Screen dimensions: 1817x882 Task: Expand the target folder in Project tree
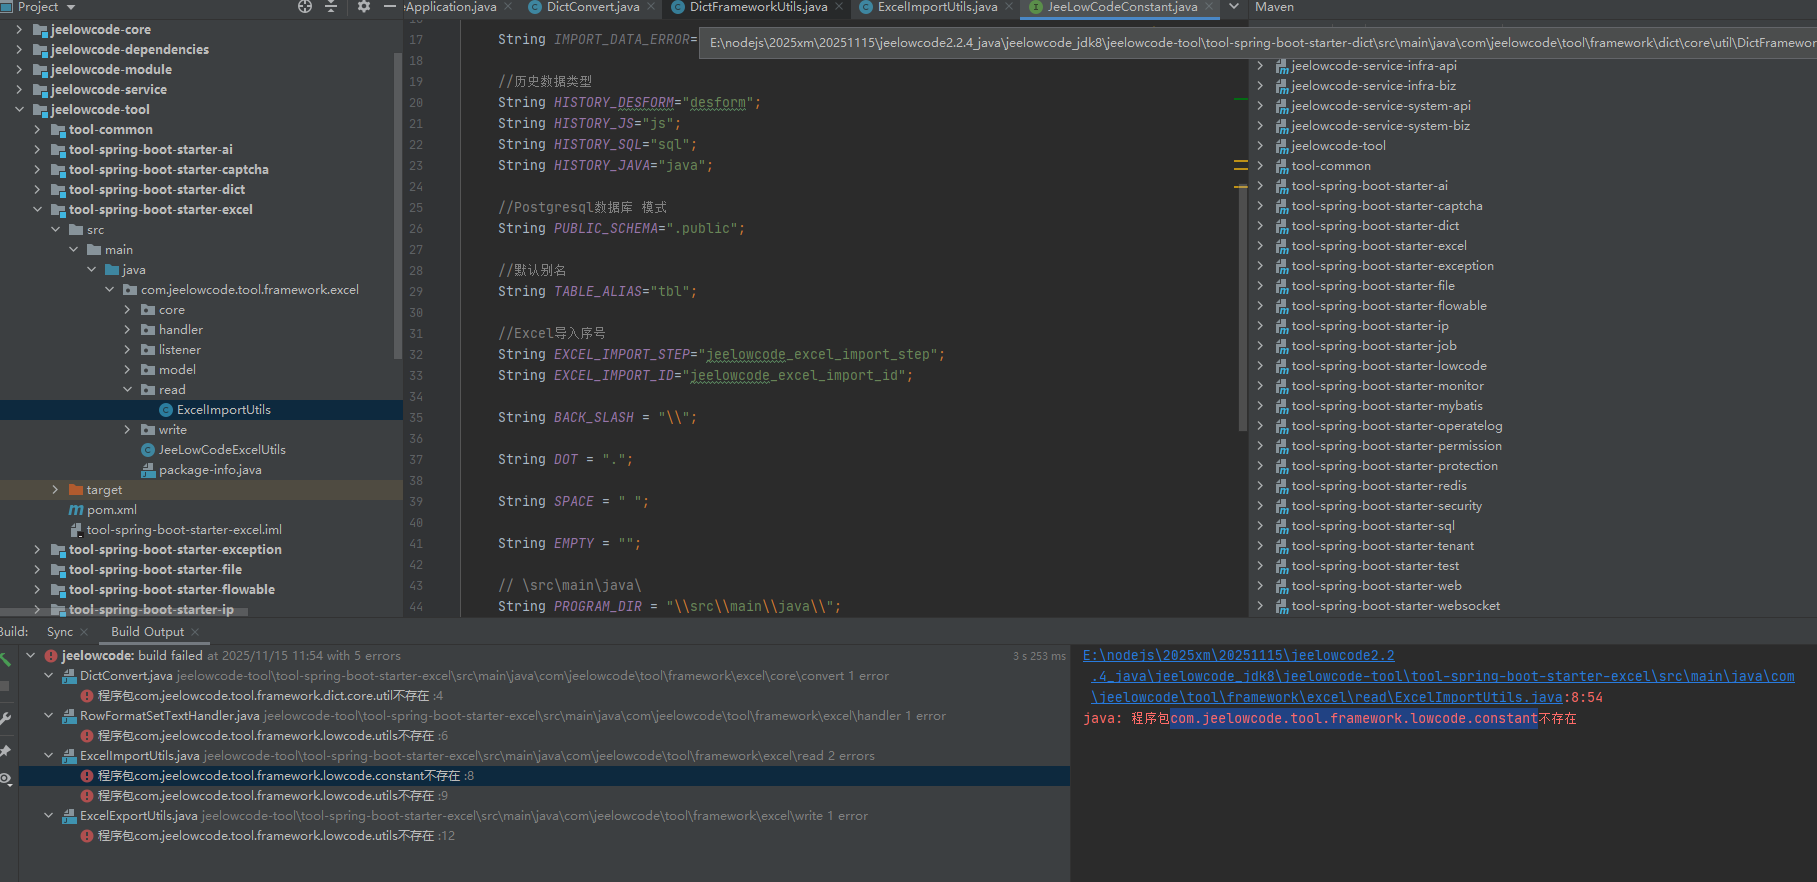coord(56,490)
